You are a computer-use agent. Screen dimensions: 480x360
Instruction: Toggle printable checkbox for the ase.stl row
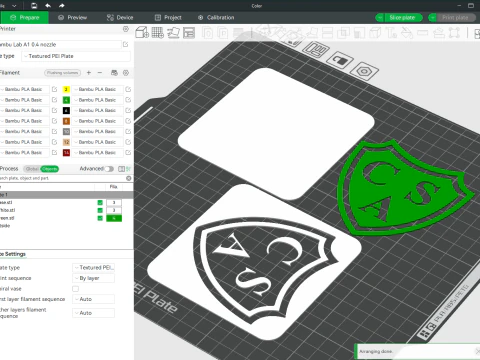100,202
